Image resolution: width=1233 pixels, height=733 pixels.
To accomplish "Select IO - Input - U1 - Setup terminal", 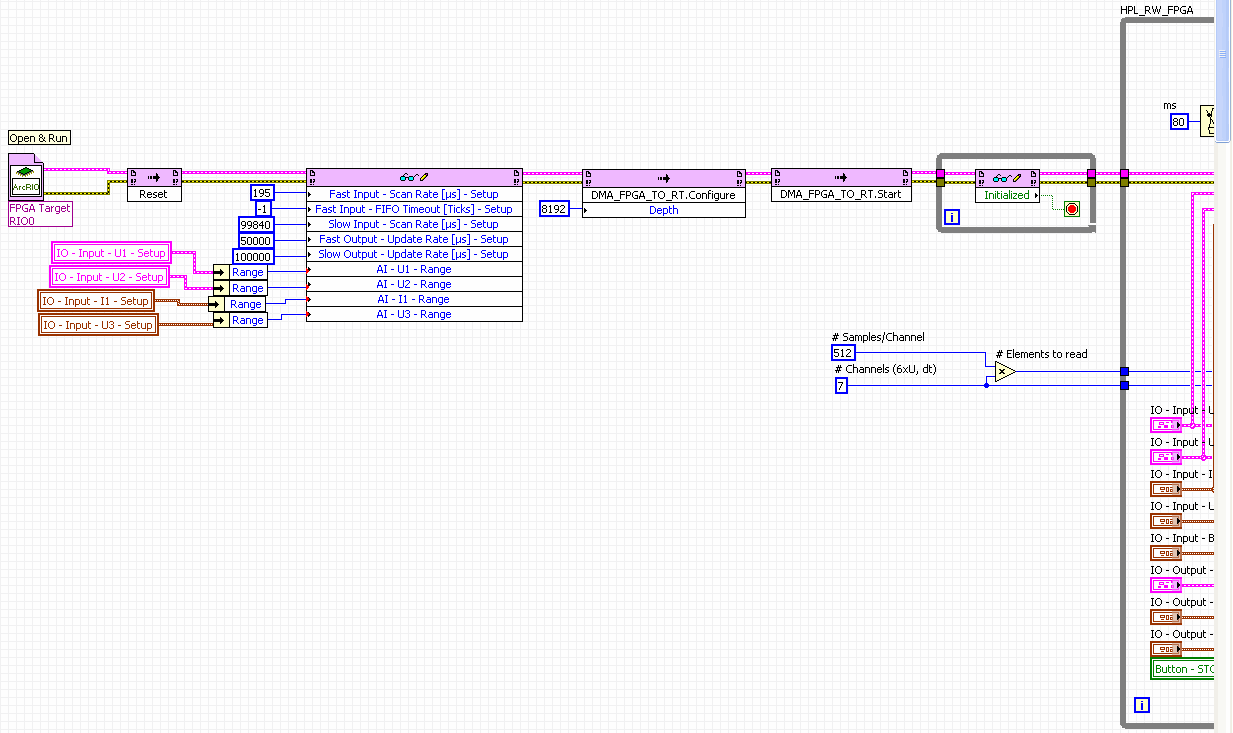I will [x=111, y=253].
